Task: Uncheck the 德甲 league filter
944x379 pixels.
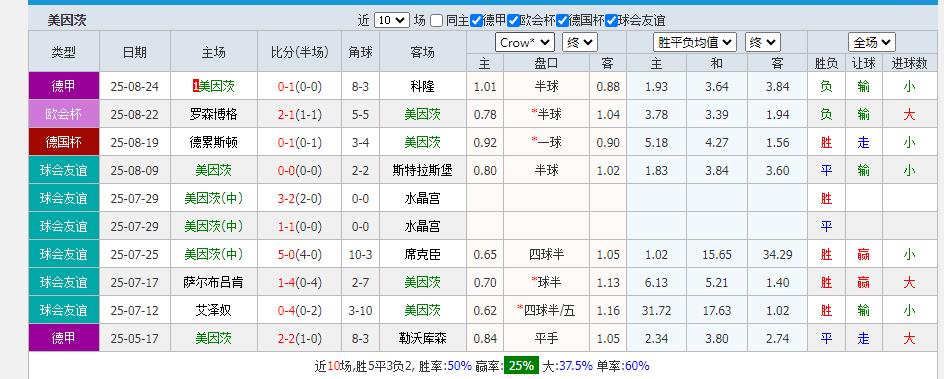Action: click(x=476, y=20)
